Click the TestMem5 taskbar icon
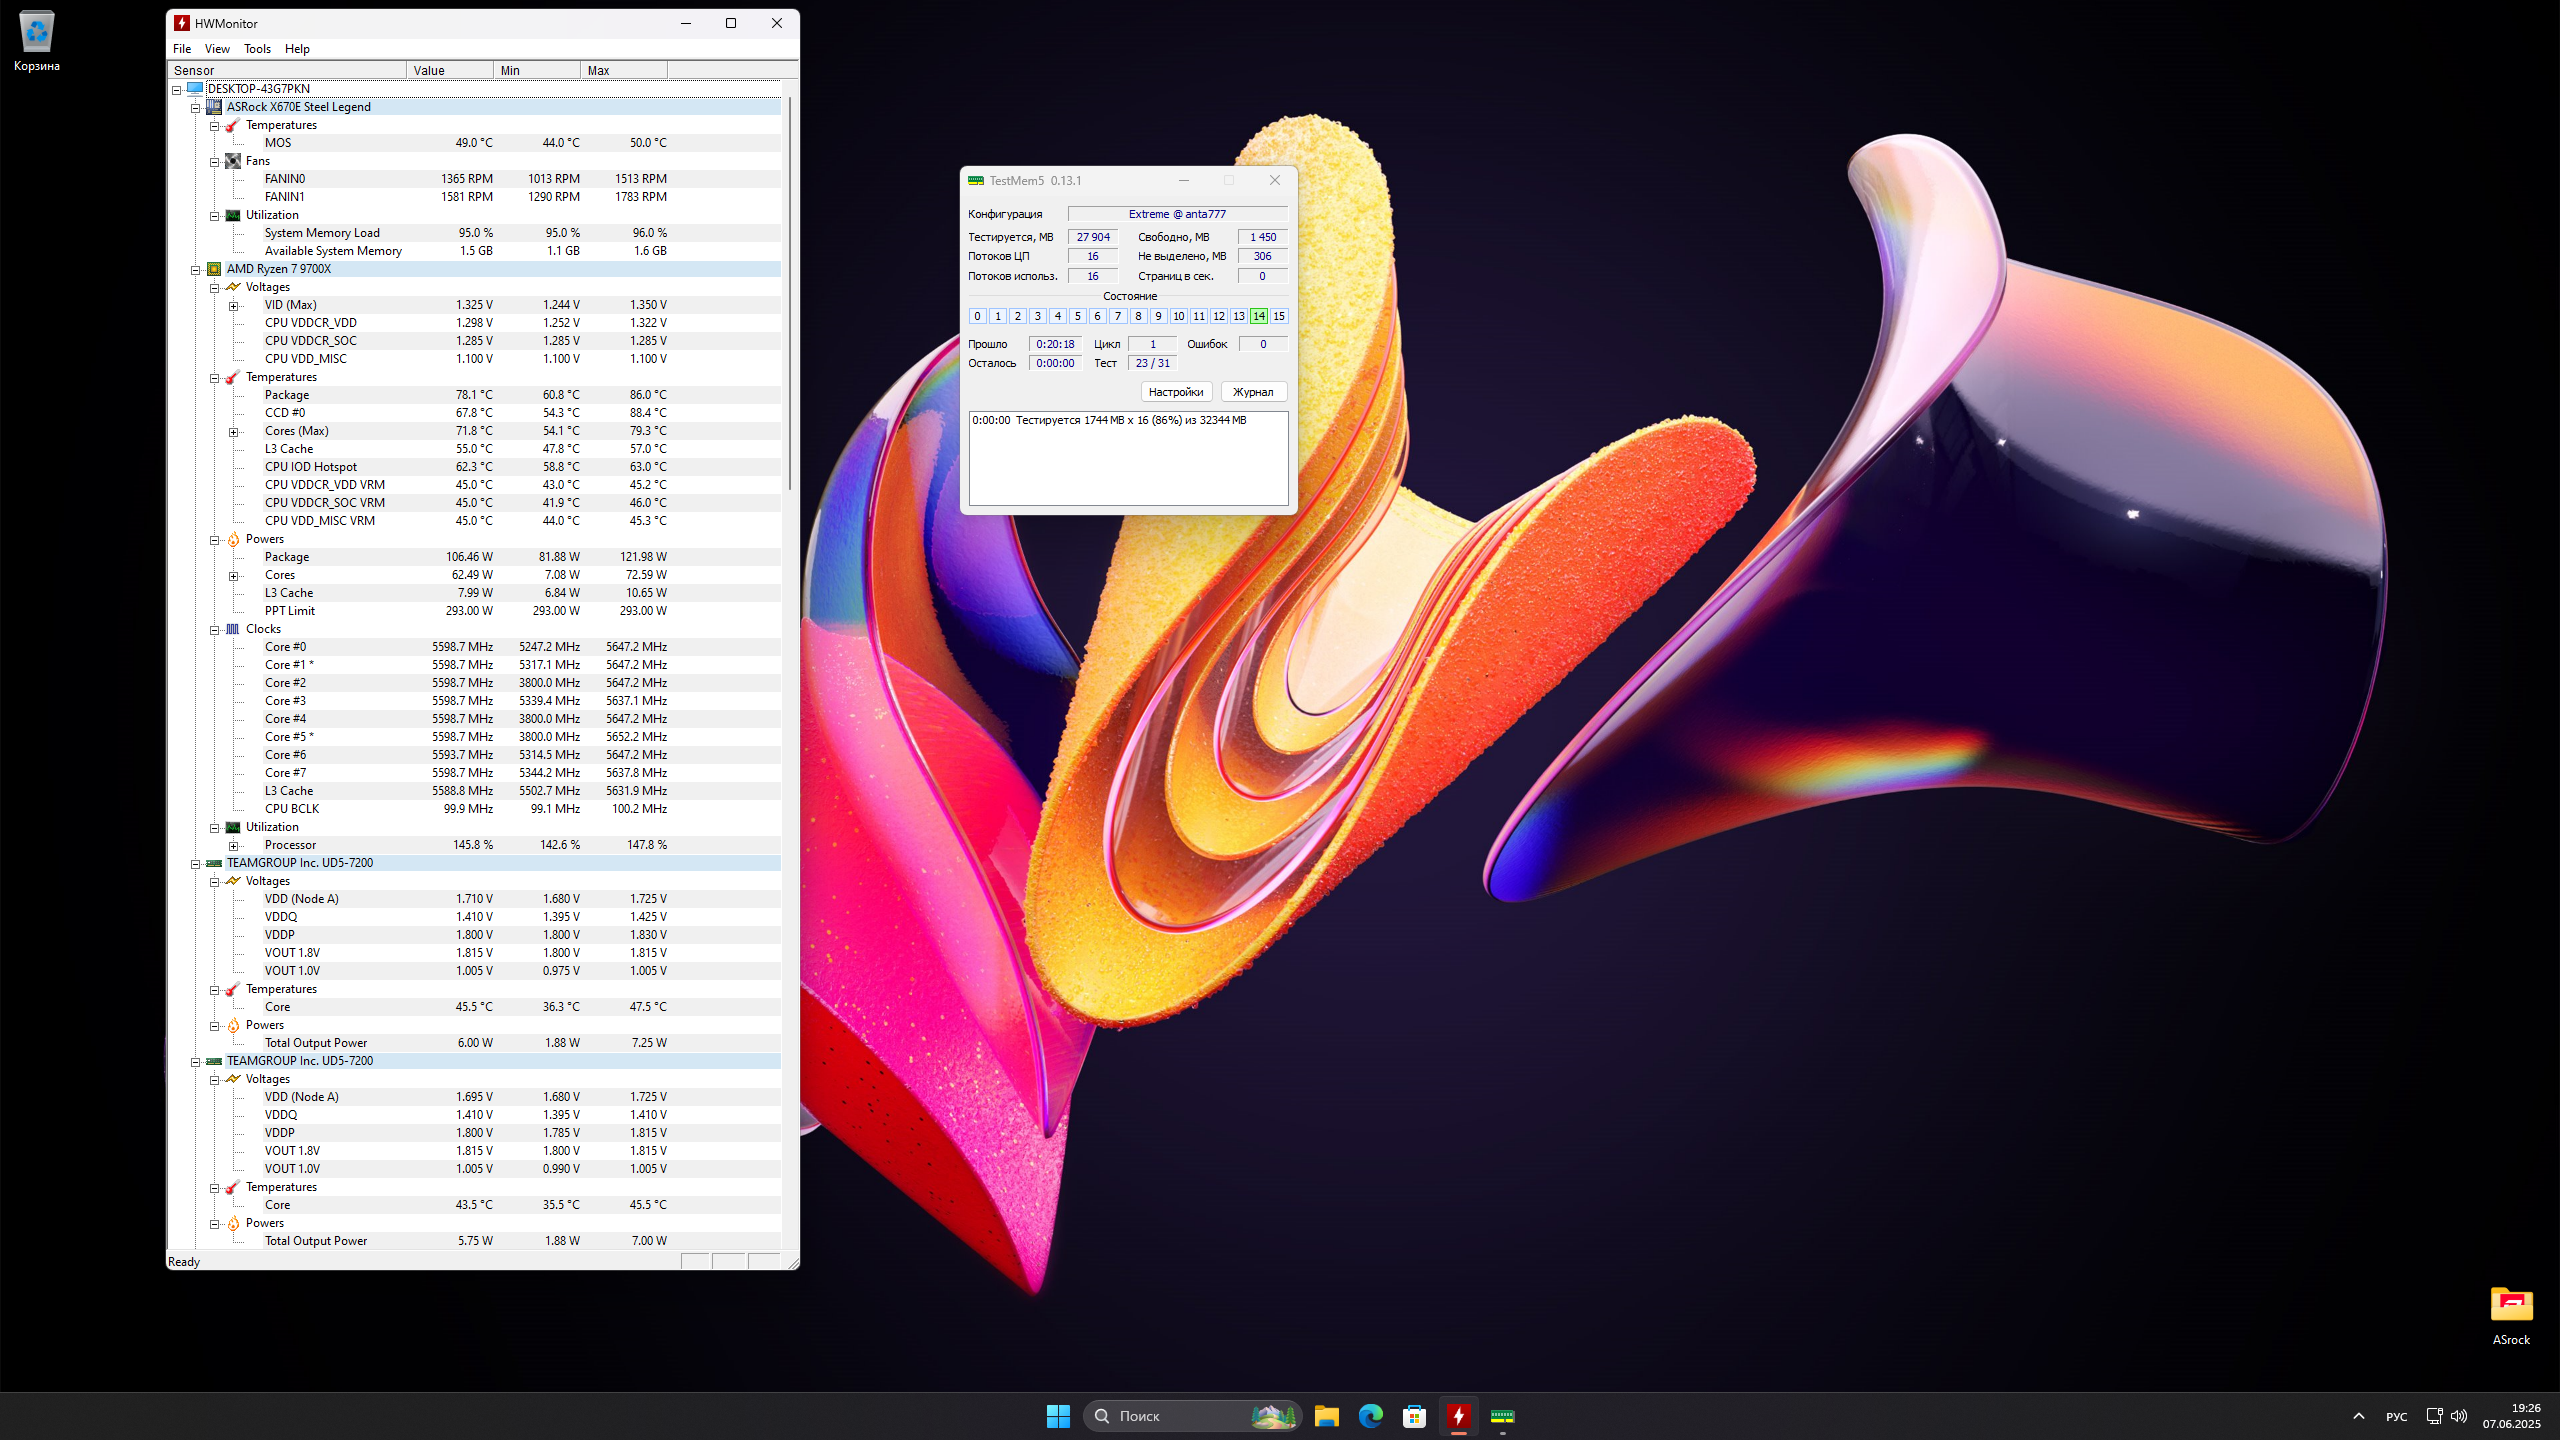The height and width of the screenshot is (1440, 2560). 1502,1416
